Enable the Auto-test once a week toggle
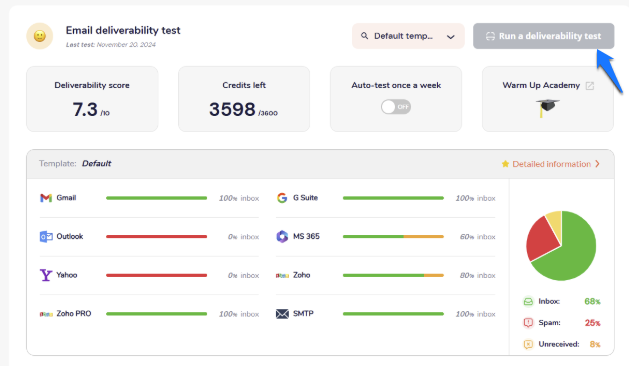 coord(396,107)
